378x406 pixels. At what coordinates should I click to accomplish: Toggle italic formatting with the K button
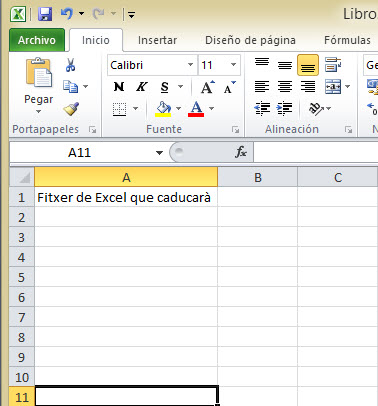point(142,87)
